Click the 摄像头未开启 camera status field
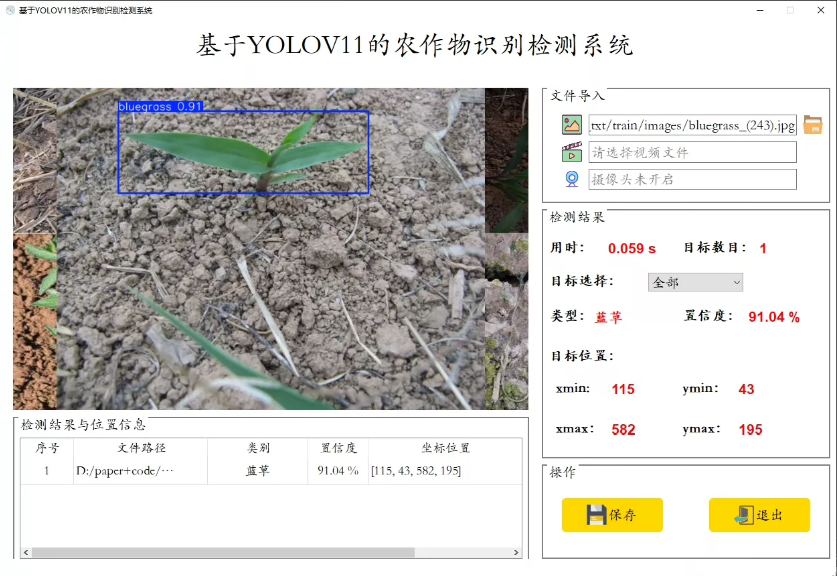837x576 pixels. (x=692, y=179)
